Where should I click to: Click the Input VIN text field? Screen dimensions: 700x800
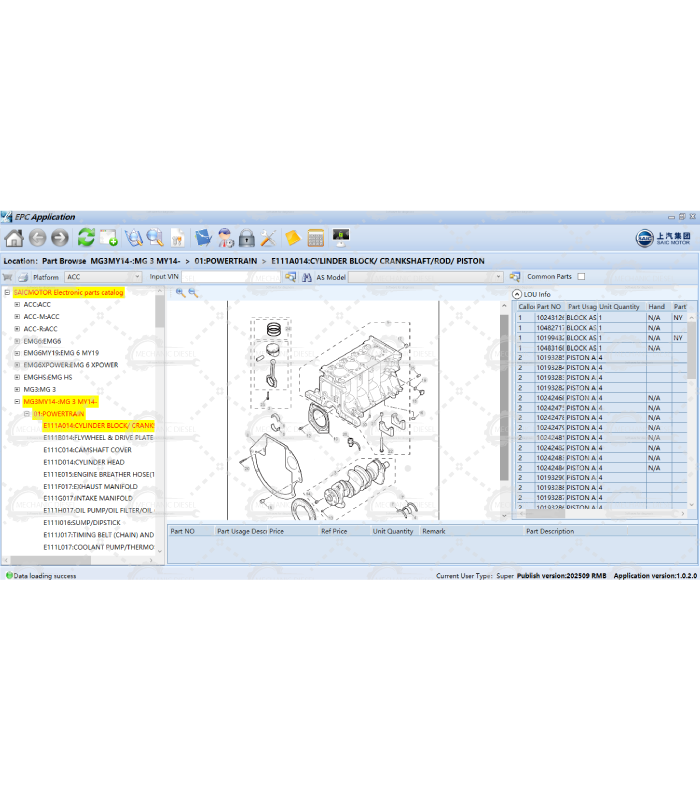pos(238,277)
